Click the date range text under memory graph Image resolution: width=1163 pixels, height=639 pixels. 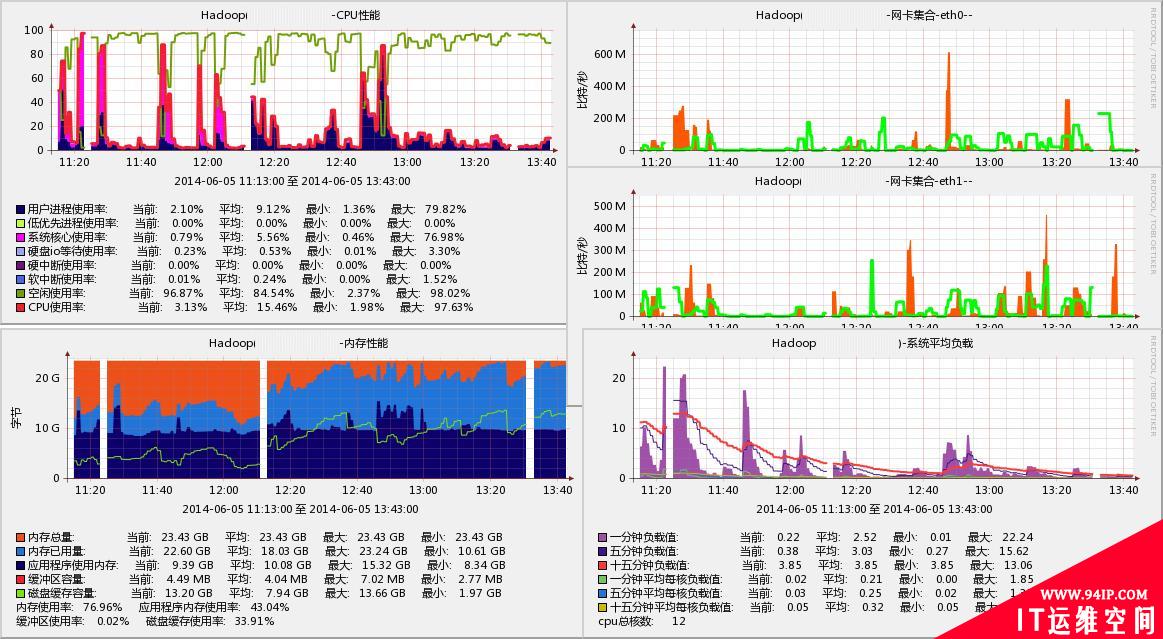(300, 509)
